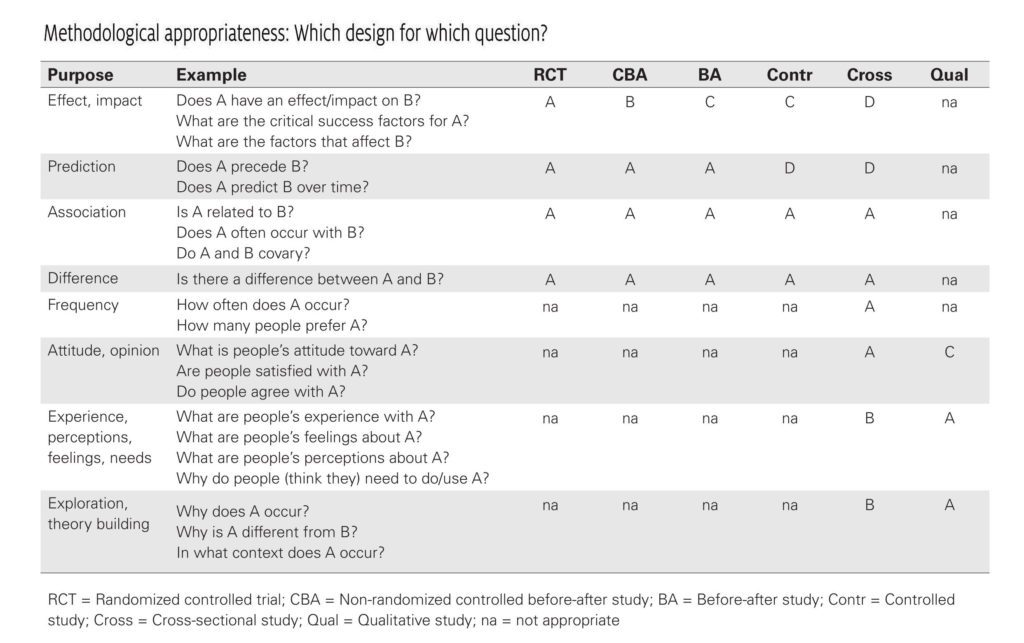
Task: Select the Frequency row label
Action: click(83, 305)
